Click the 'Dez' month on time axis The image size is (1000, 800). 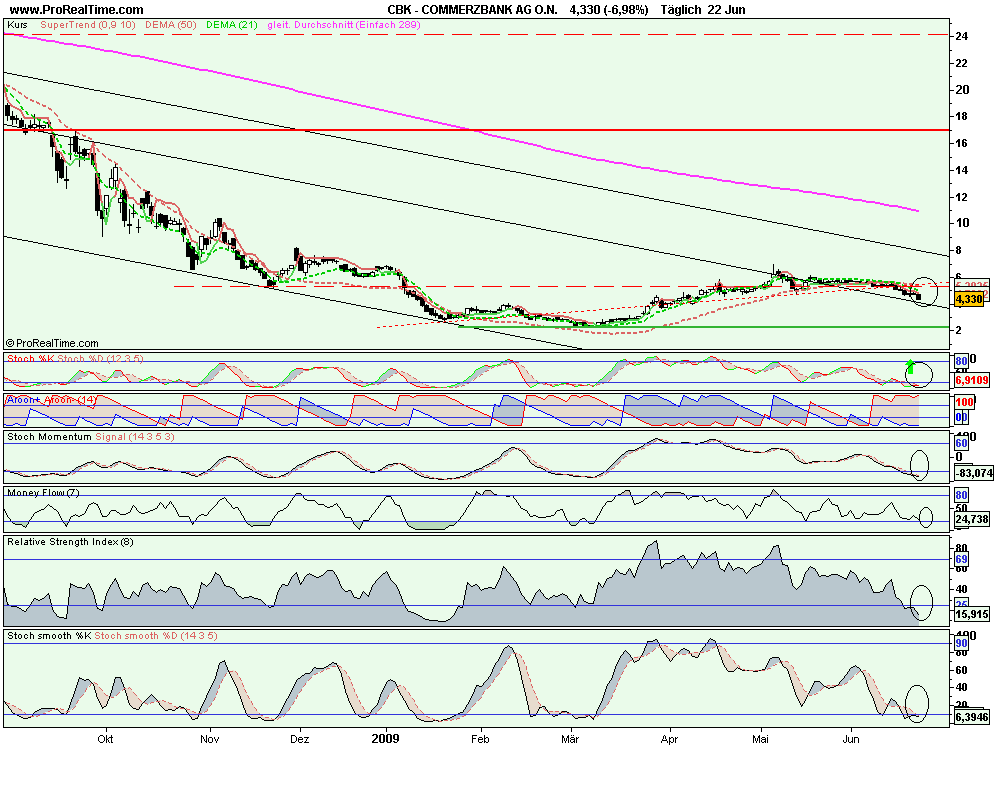tap(300, 739)
